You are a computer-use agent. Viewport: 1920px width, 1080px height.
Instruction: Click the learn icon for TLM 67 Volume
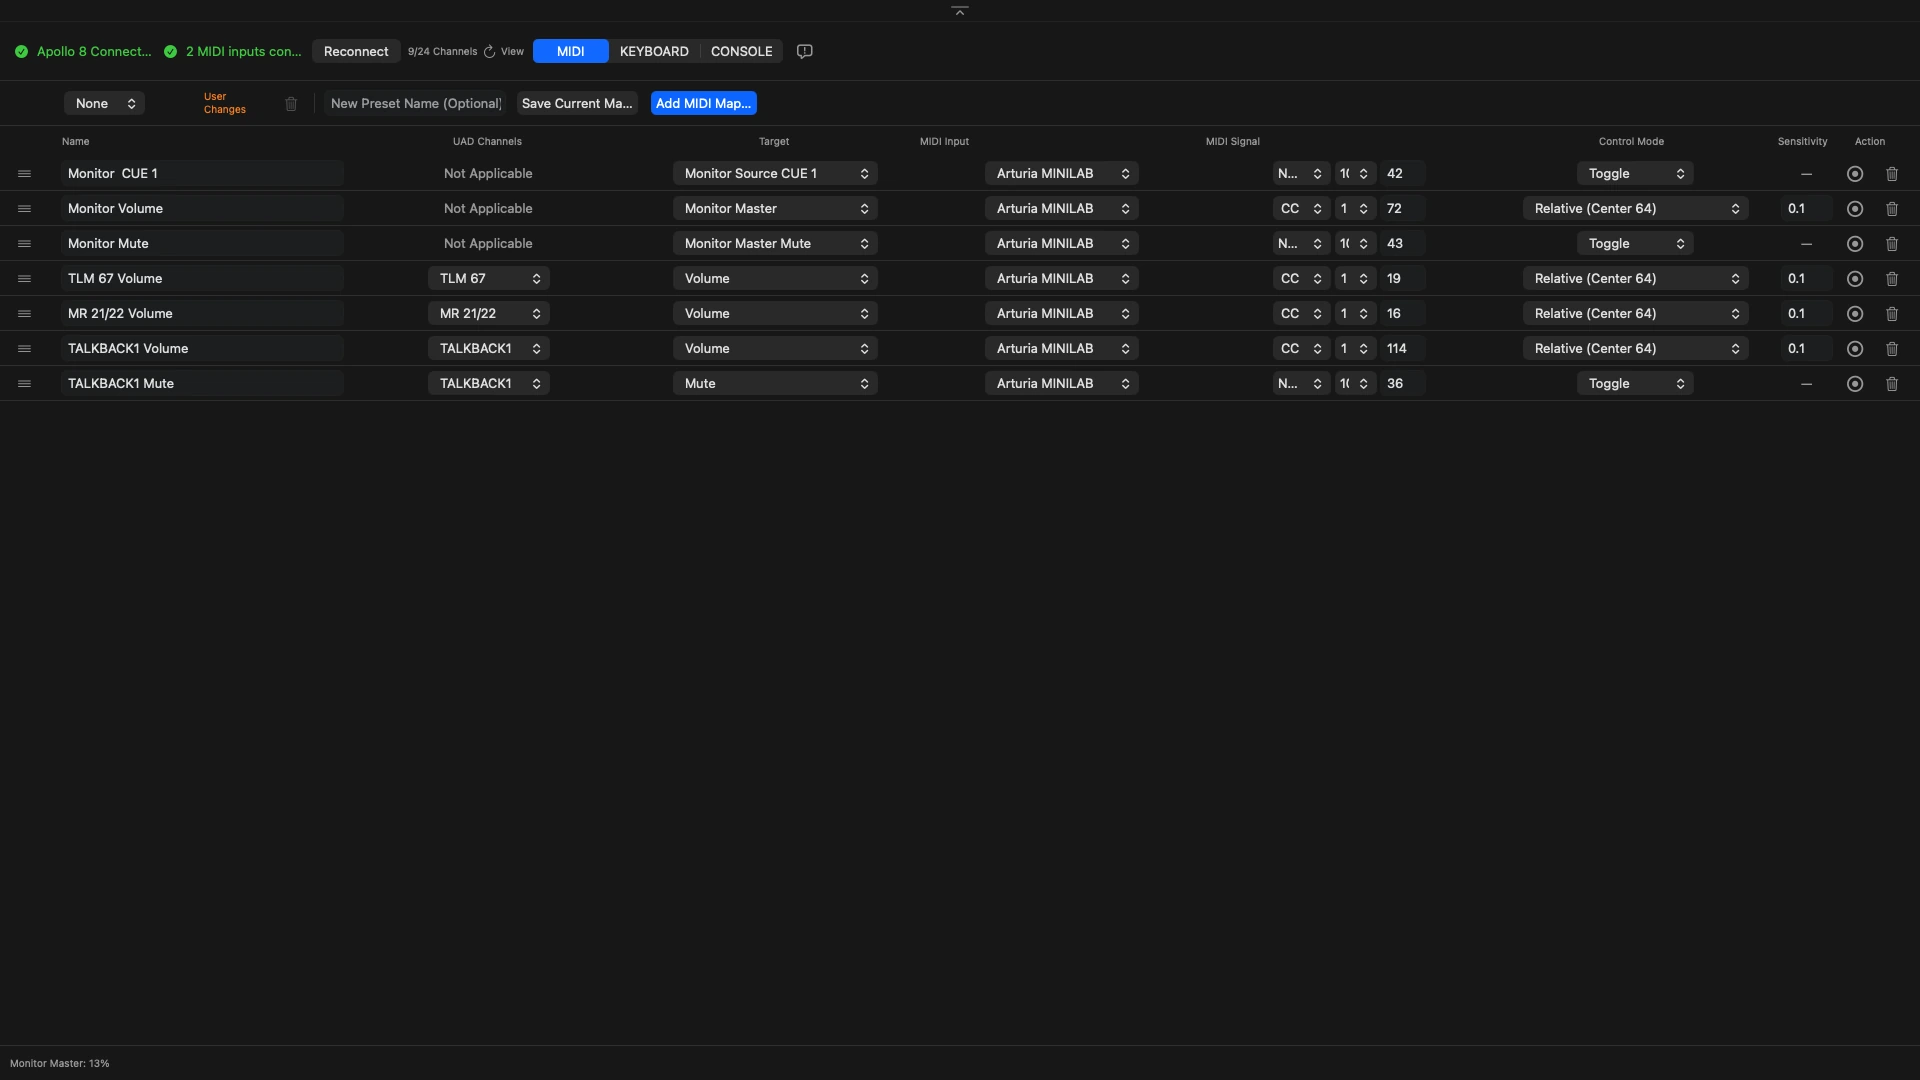tap(1855, 279)
